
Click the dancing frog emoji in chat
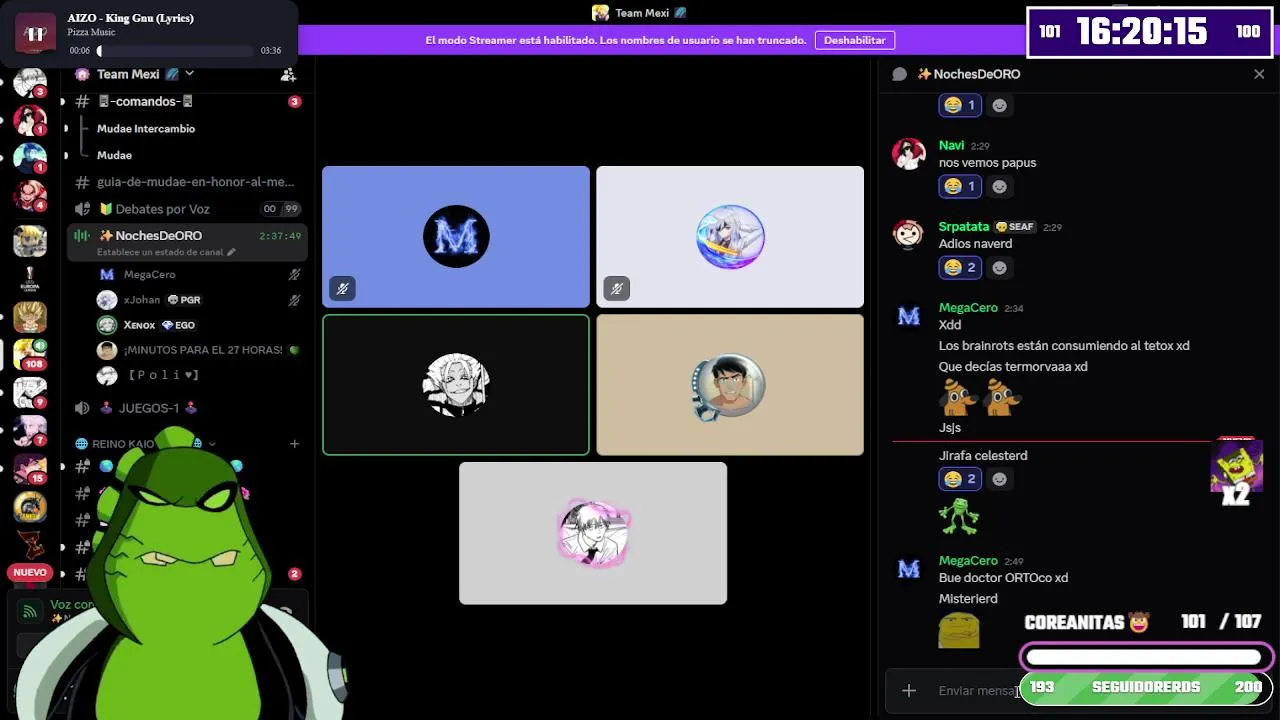[x=958, y=517]
